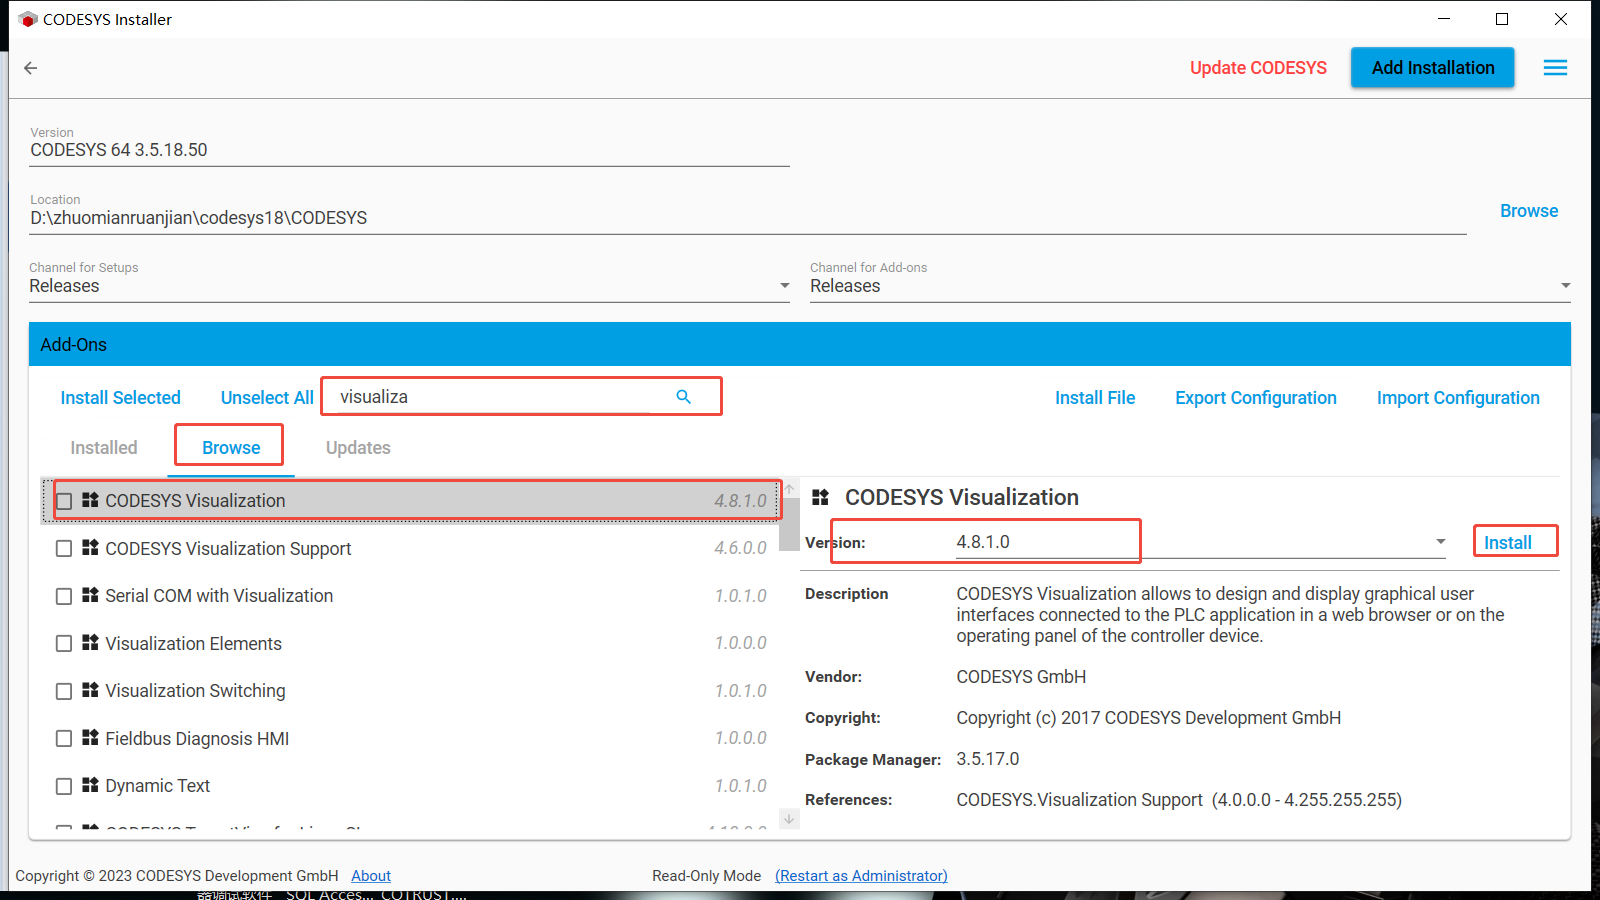Click package icon beside Fieldbus Diagnosis HMI
1600x900 pixels.
click(x=90, y=738)
